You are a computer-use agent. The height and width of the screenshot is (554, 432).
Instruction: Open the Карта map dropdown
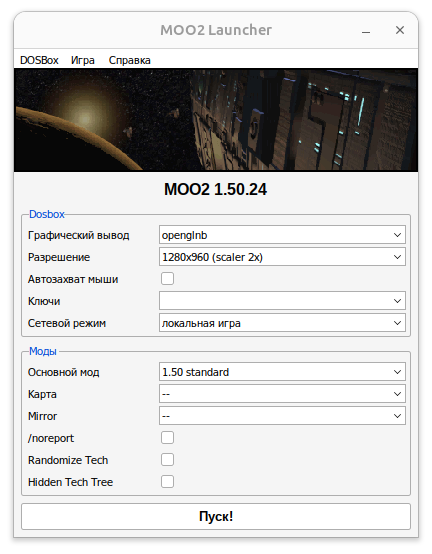pyautogui.click(x=282, y=394)
